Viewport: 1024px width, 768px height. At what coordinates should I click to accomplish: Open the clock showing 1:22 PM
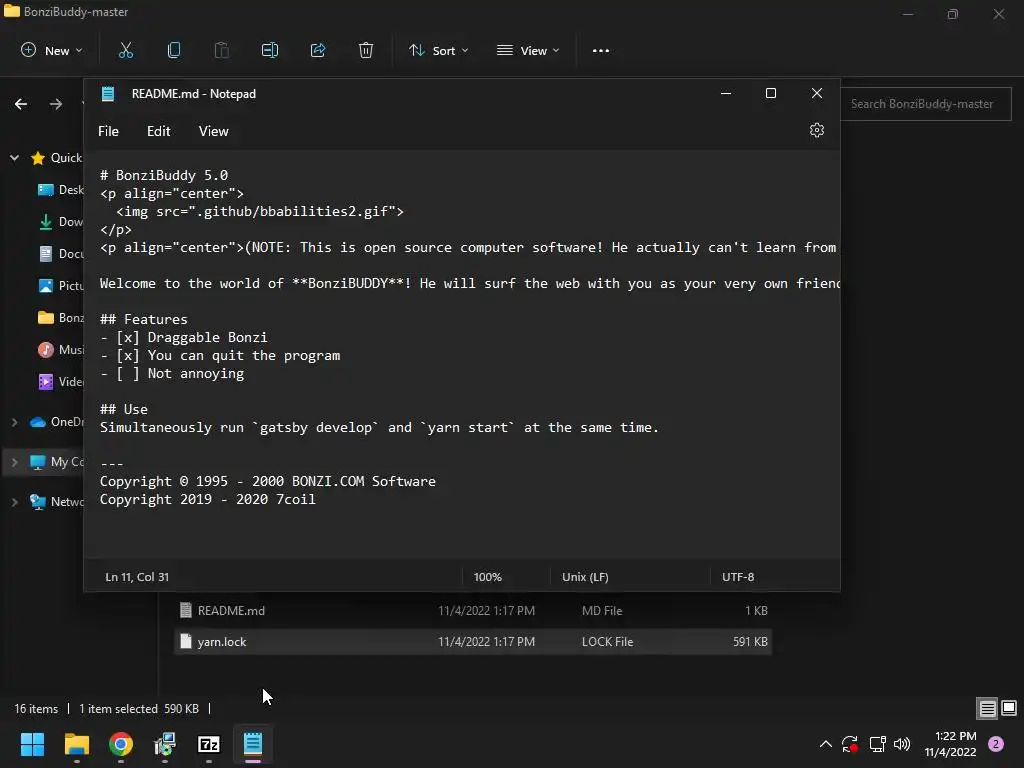coord(950,744)
